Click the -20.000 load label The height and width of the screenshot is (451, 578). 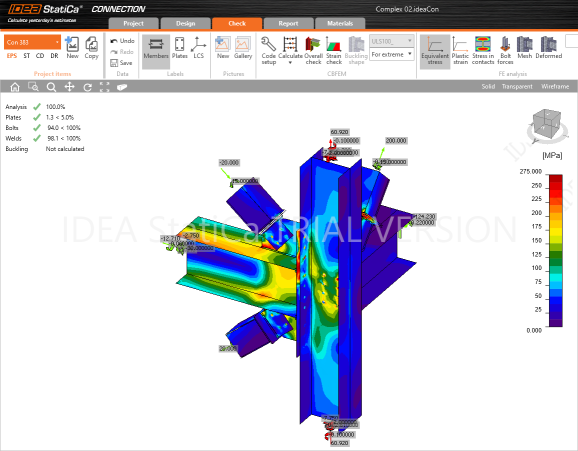click(x=229, y=163)
